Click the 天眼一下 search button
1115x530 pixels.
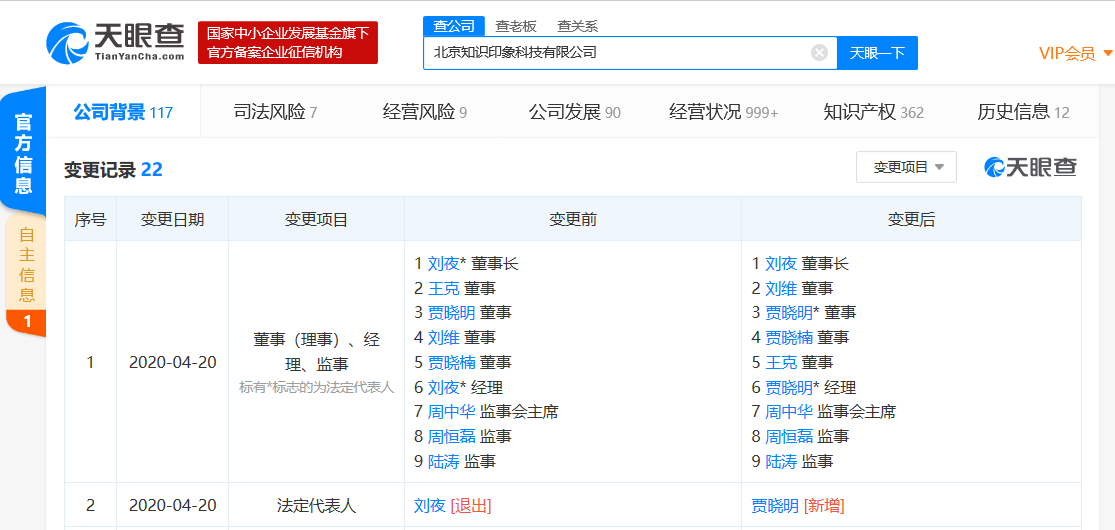point(877,53)
